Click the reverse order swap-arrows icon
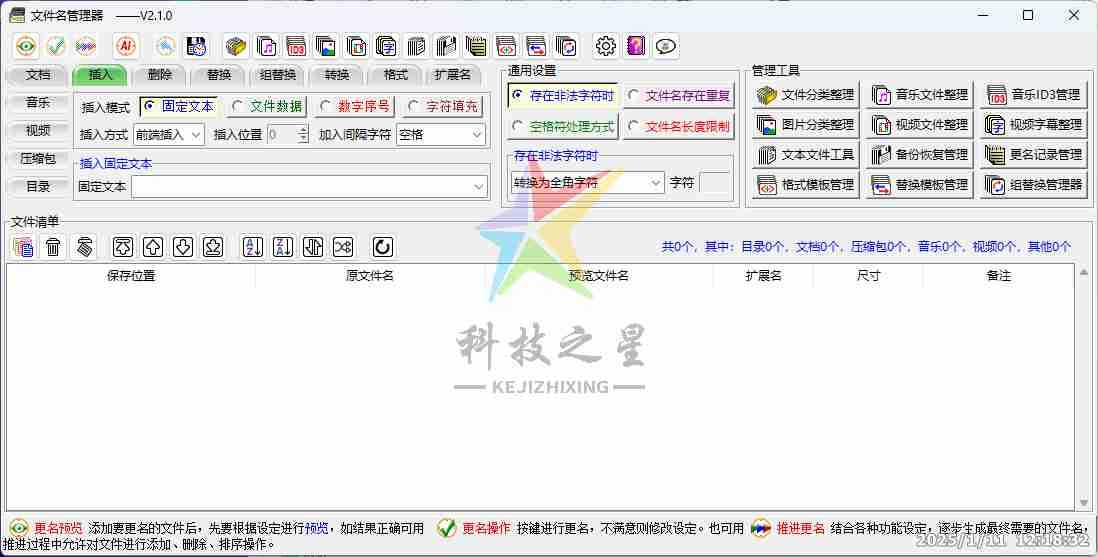This screenshot has width=1098, height=557. 313,247
